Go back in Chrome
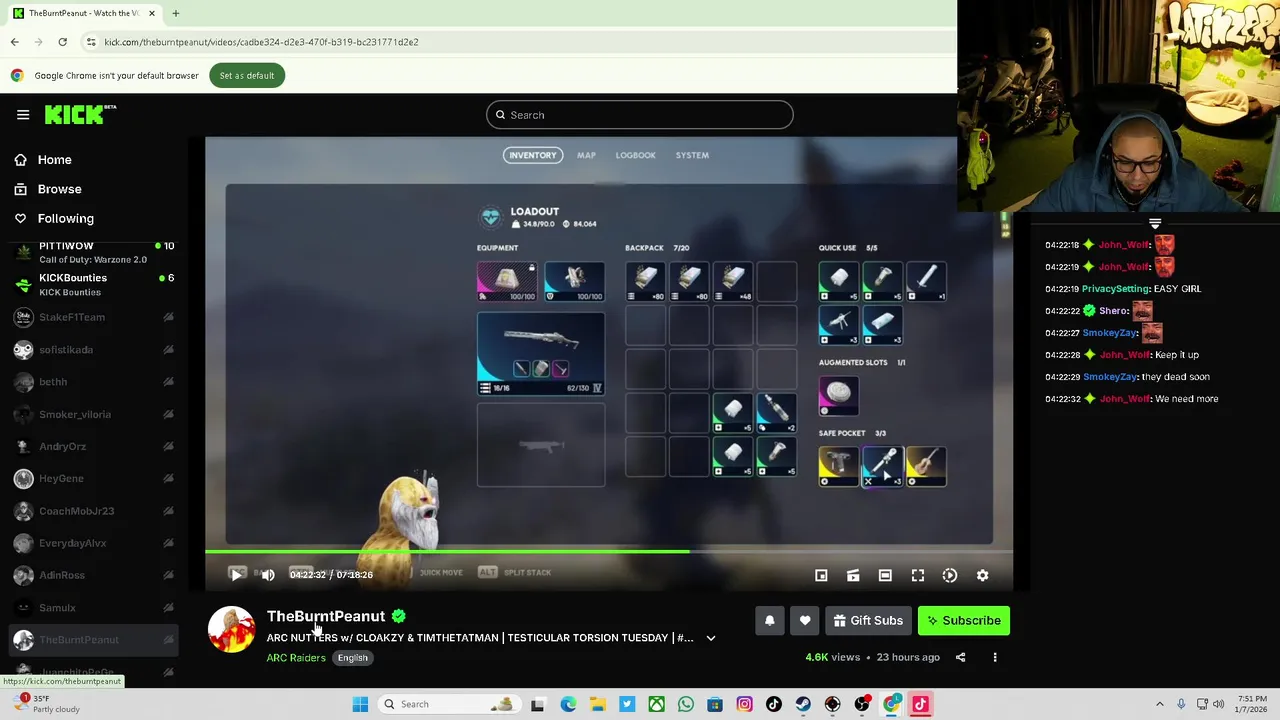This screenshot has width=1280, height=720. coord(15,42)
